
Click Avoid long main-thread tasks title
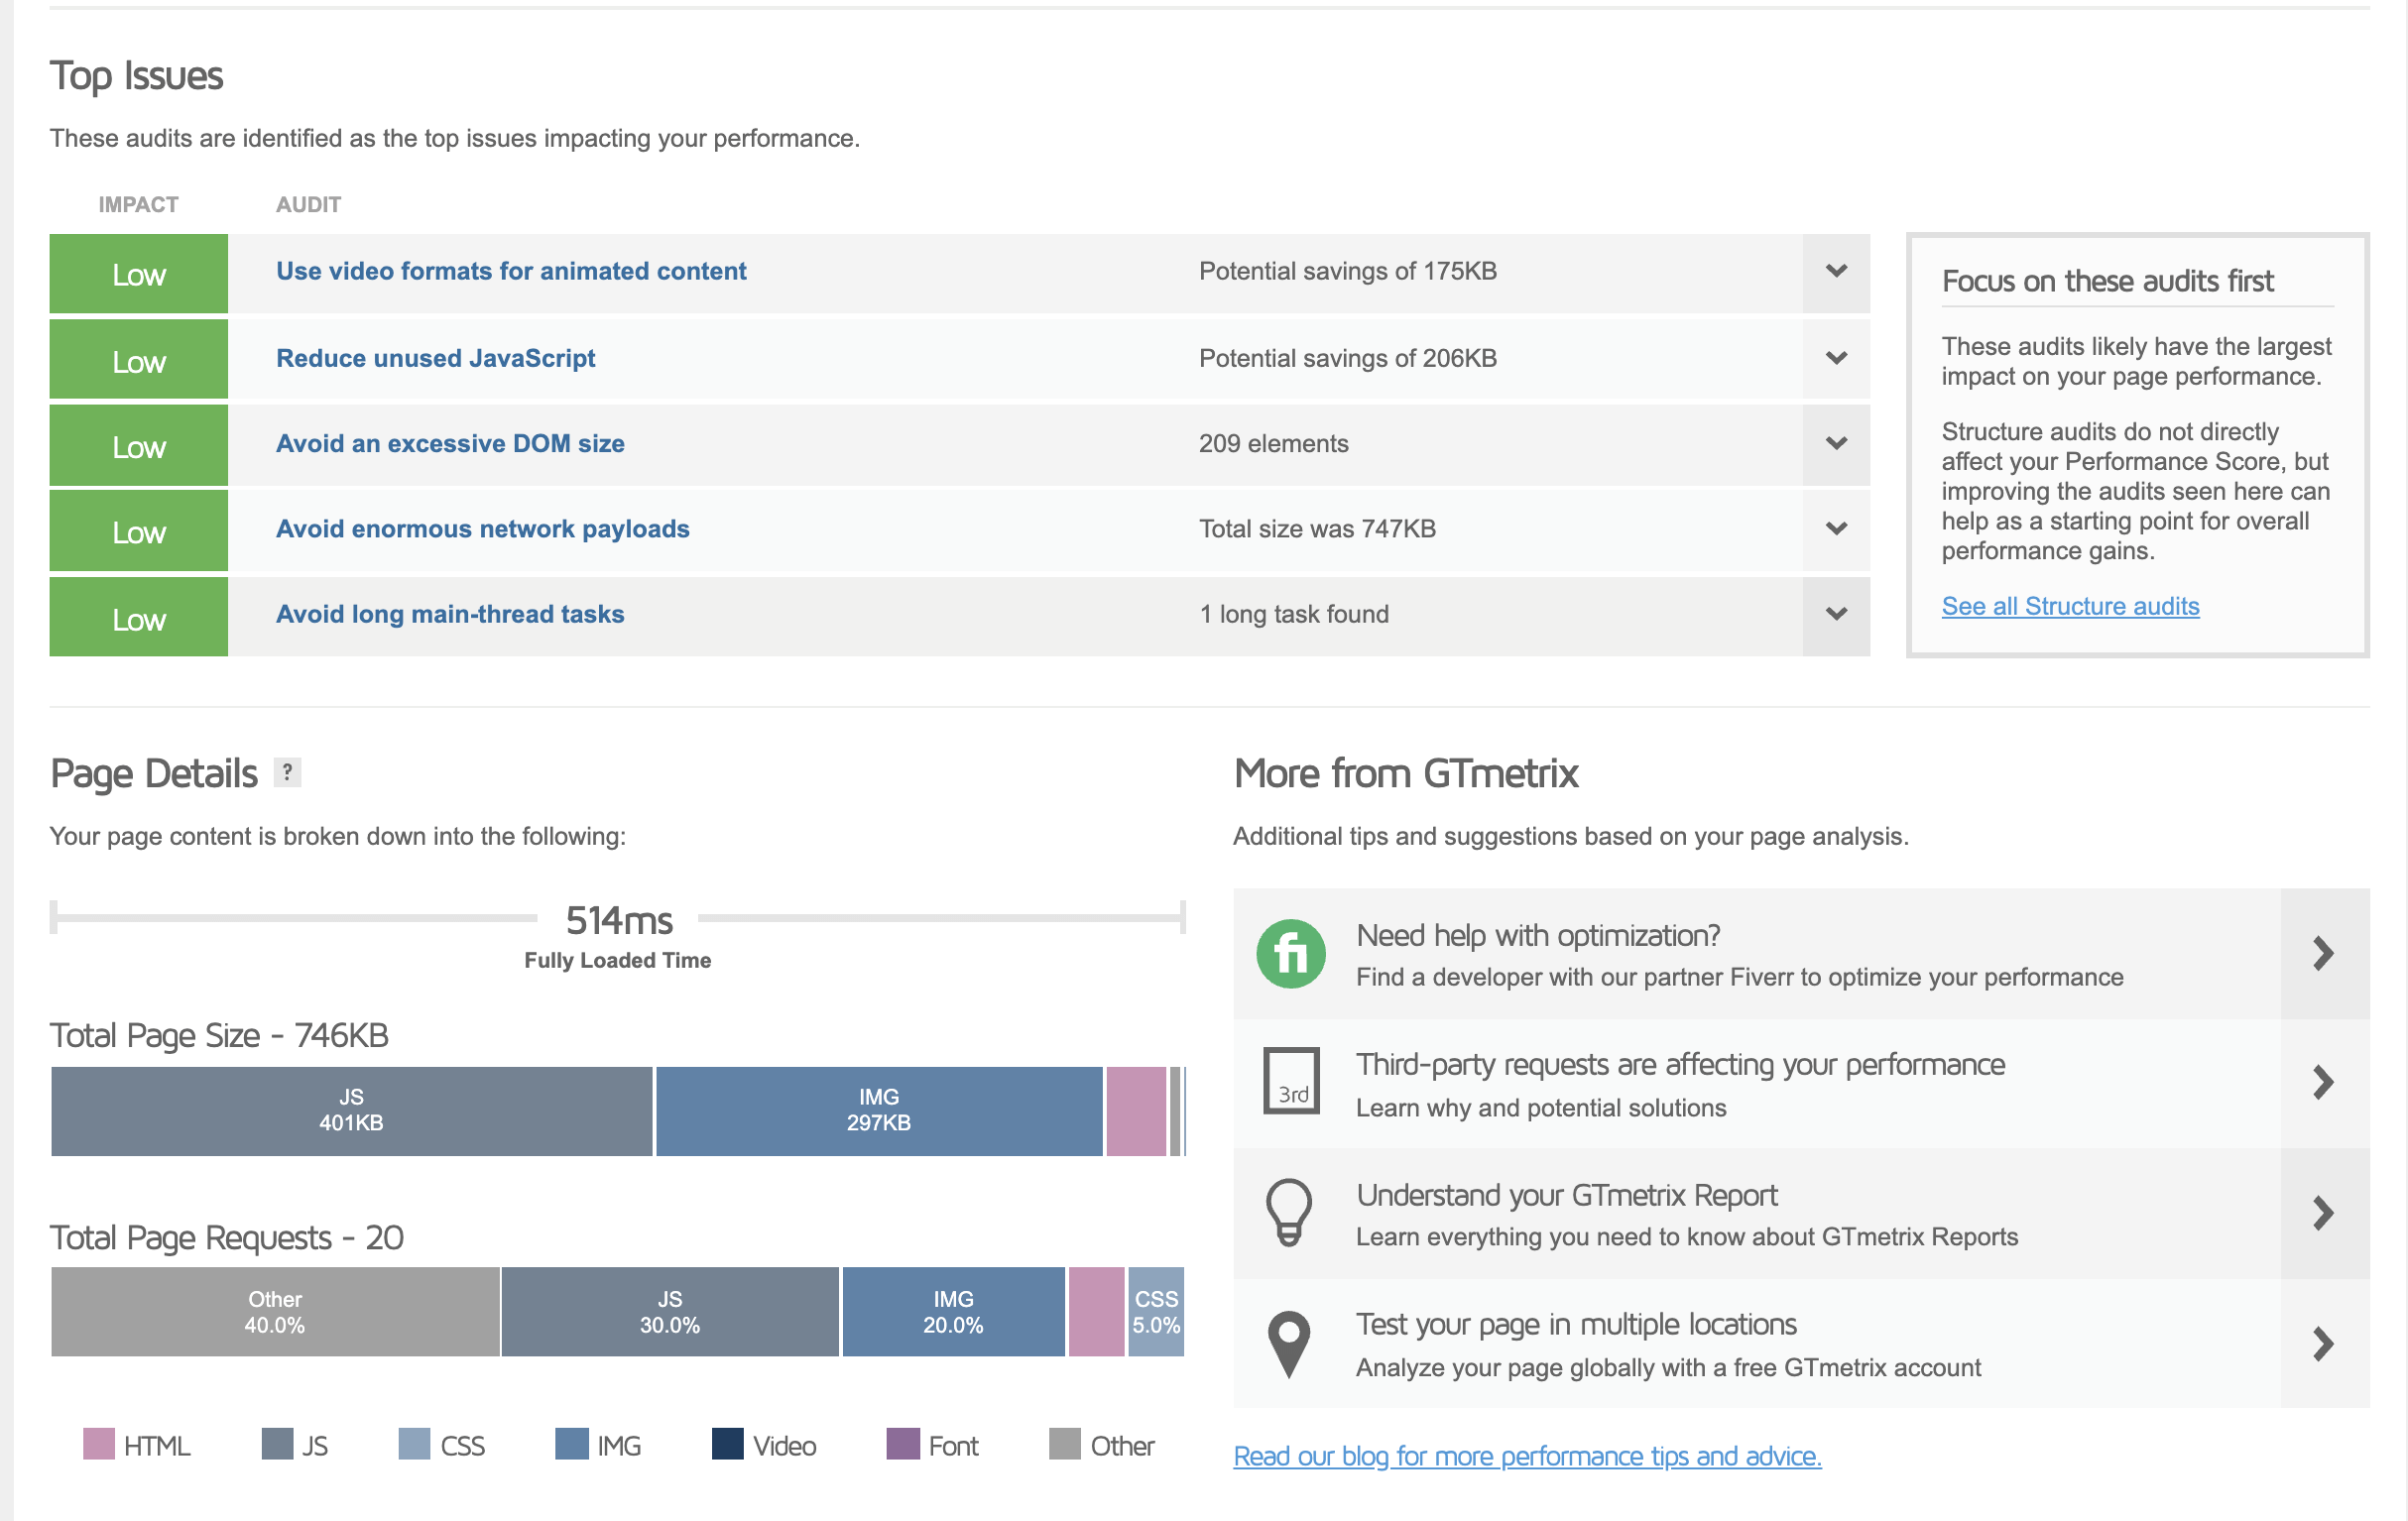[450, 614]
